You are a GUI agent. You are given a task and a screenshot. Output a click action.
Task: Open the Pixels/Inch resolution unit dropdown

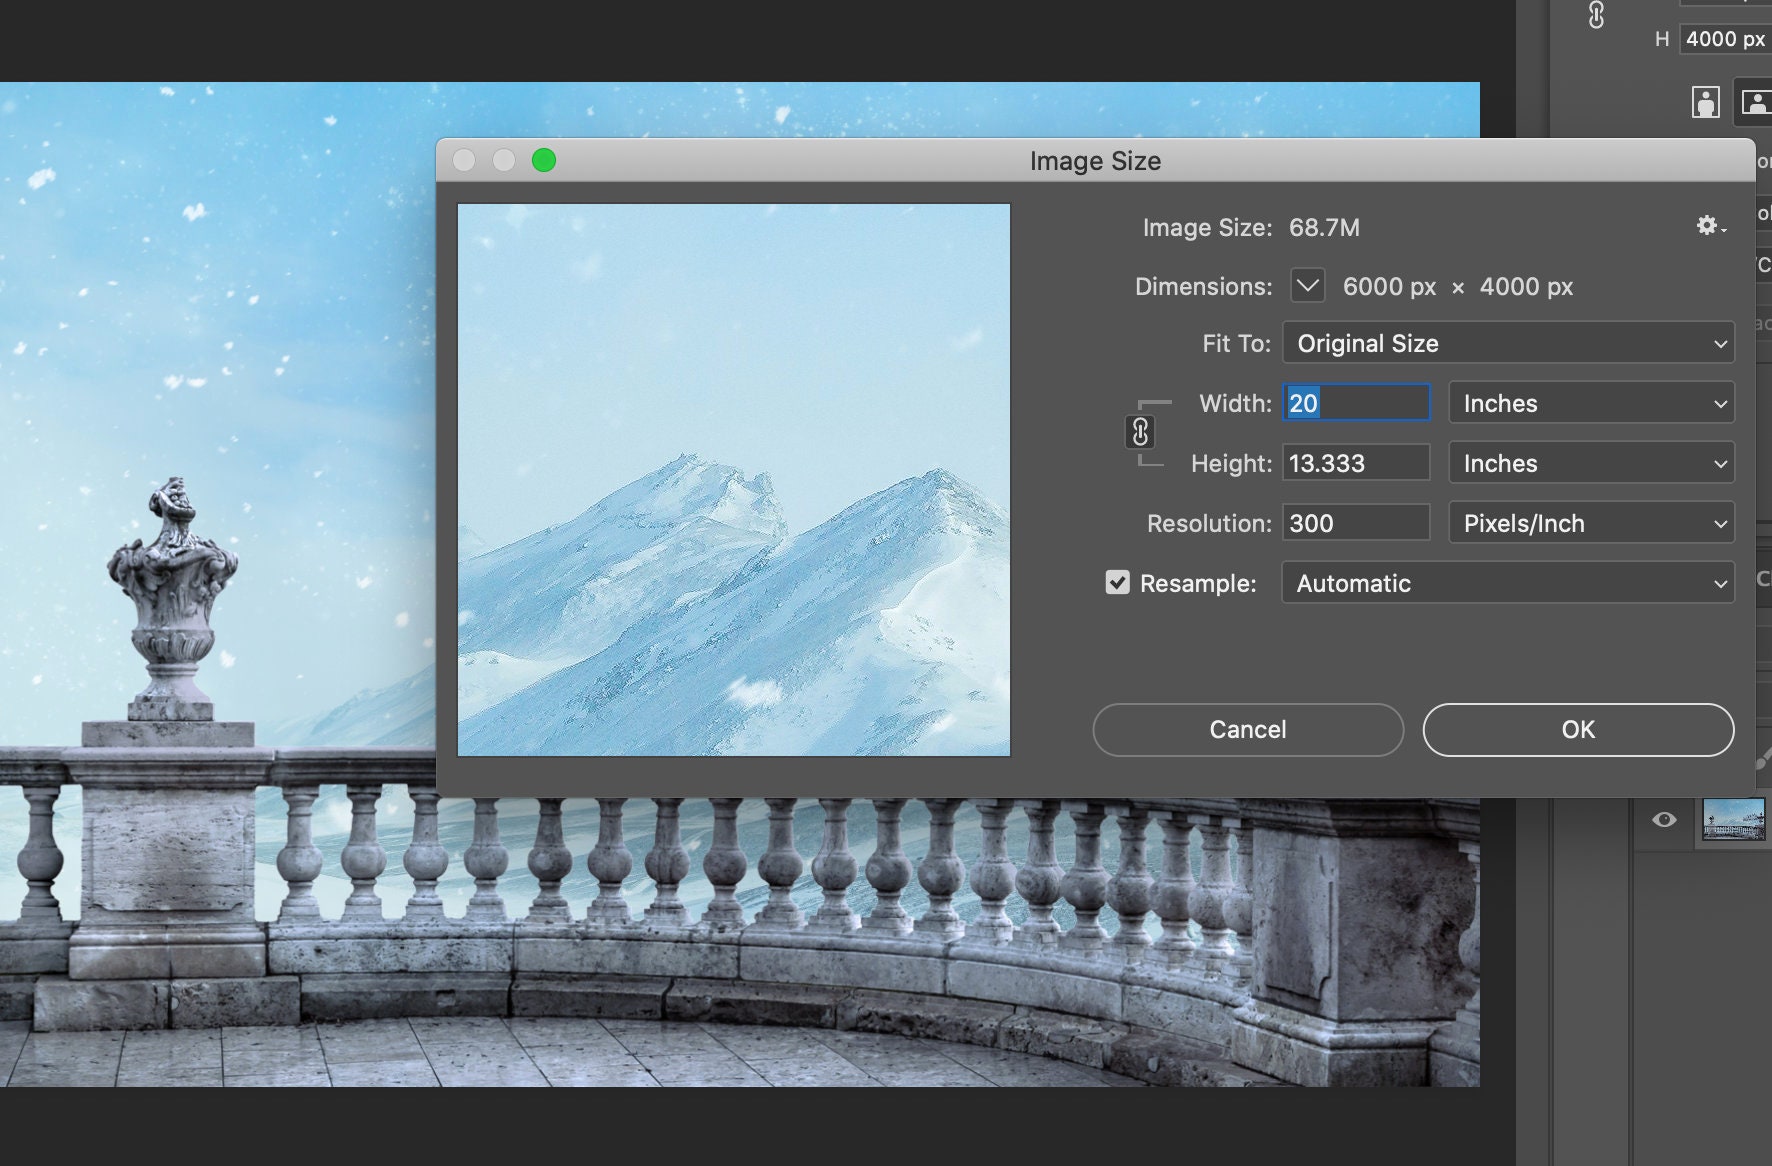point(1591,523)
